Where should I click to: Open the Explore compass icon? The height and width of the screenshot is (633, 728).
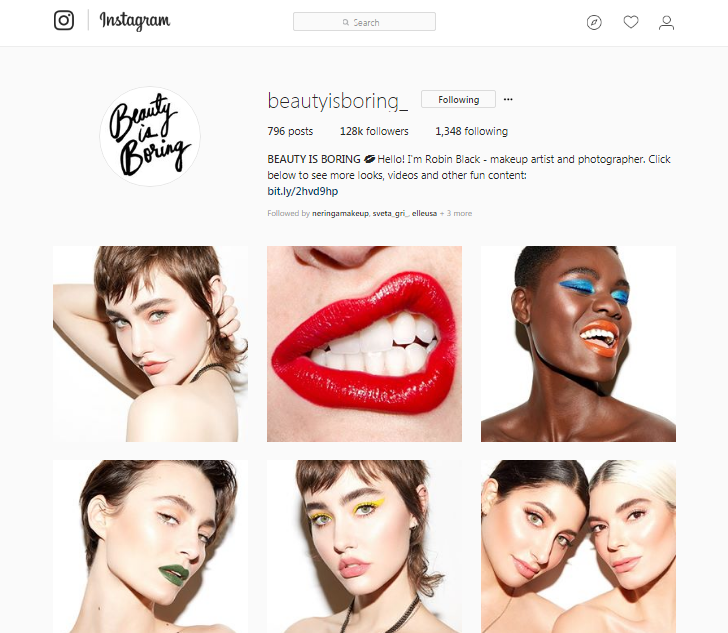click(x=594, y=22)
